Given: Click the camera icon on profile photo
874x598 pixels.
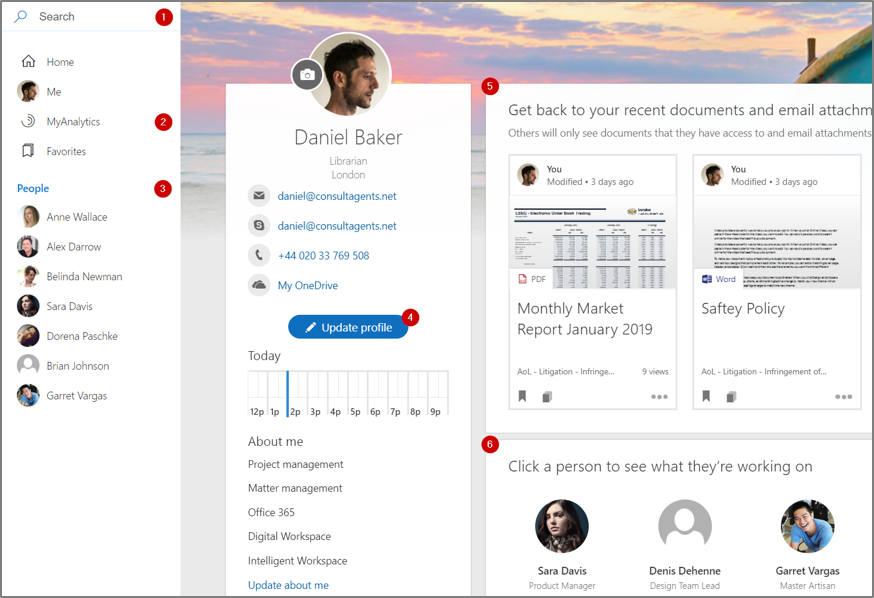Looking at the screenshot, I should (x=308, y=75).
